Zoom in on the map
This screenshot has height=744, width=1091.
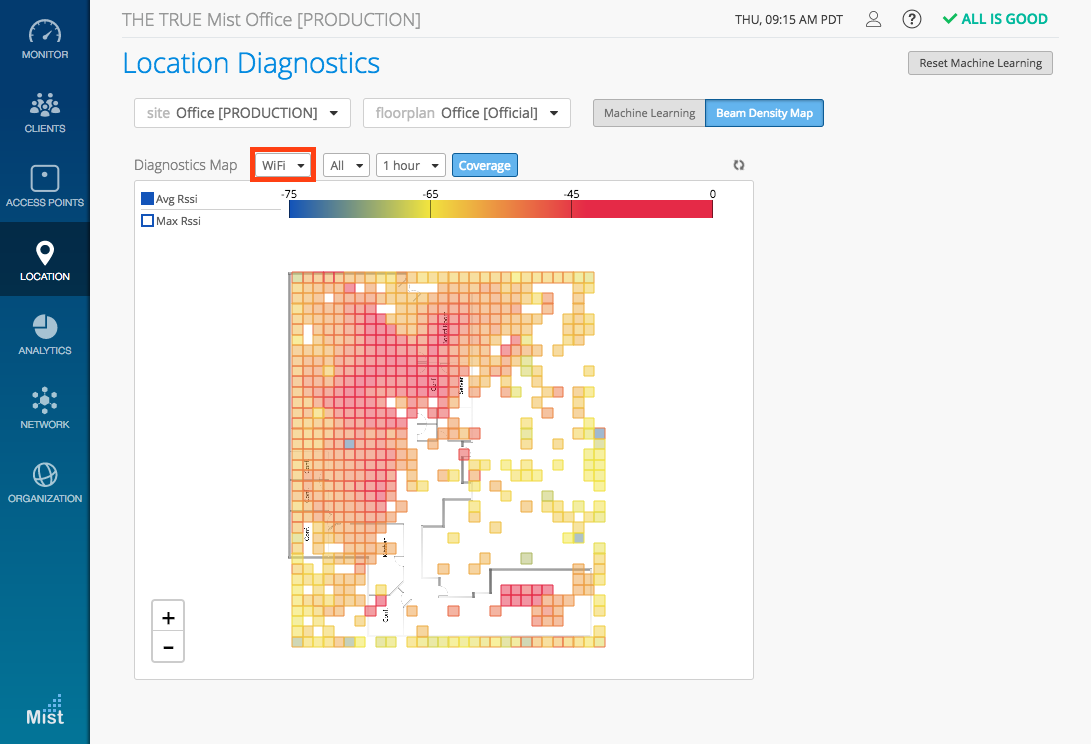tap(168, 617)
